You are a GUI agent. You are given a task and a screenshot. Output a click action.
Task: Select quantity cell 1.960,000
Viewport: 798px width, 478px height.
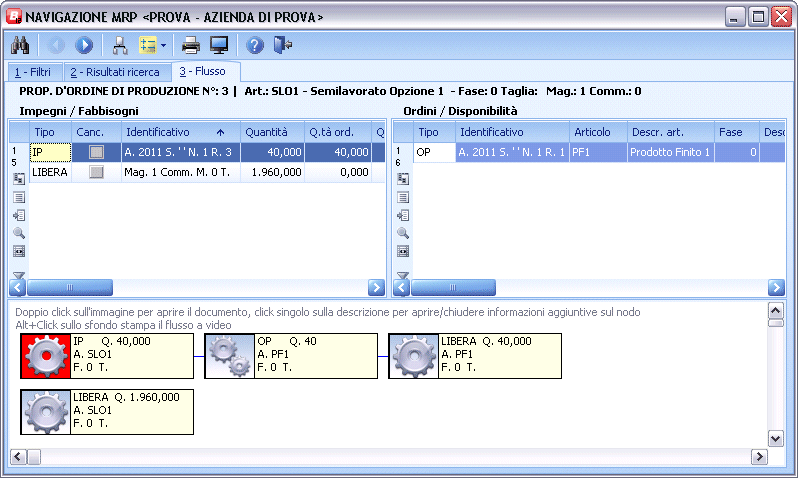[272, 172]
